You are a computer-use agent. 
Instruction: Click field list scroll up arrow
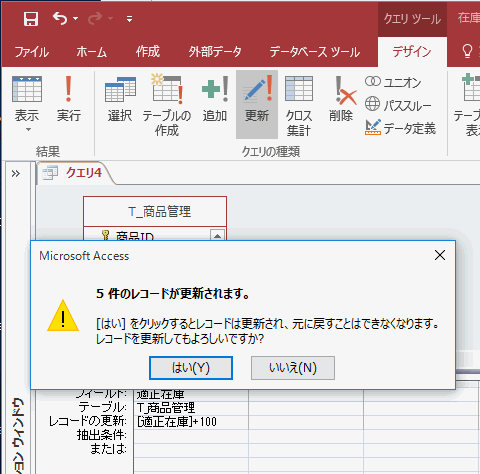pyautogui.click(x=217, y=235)
